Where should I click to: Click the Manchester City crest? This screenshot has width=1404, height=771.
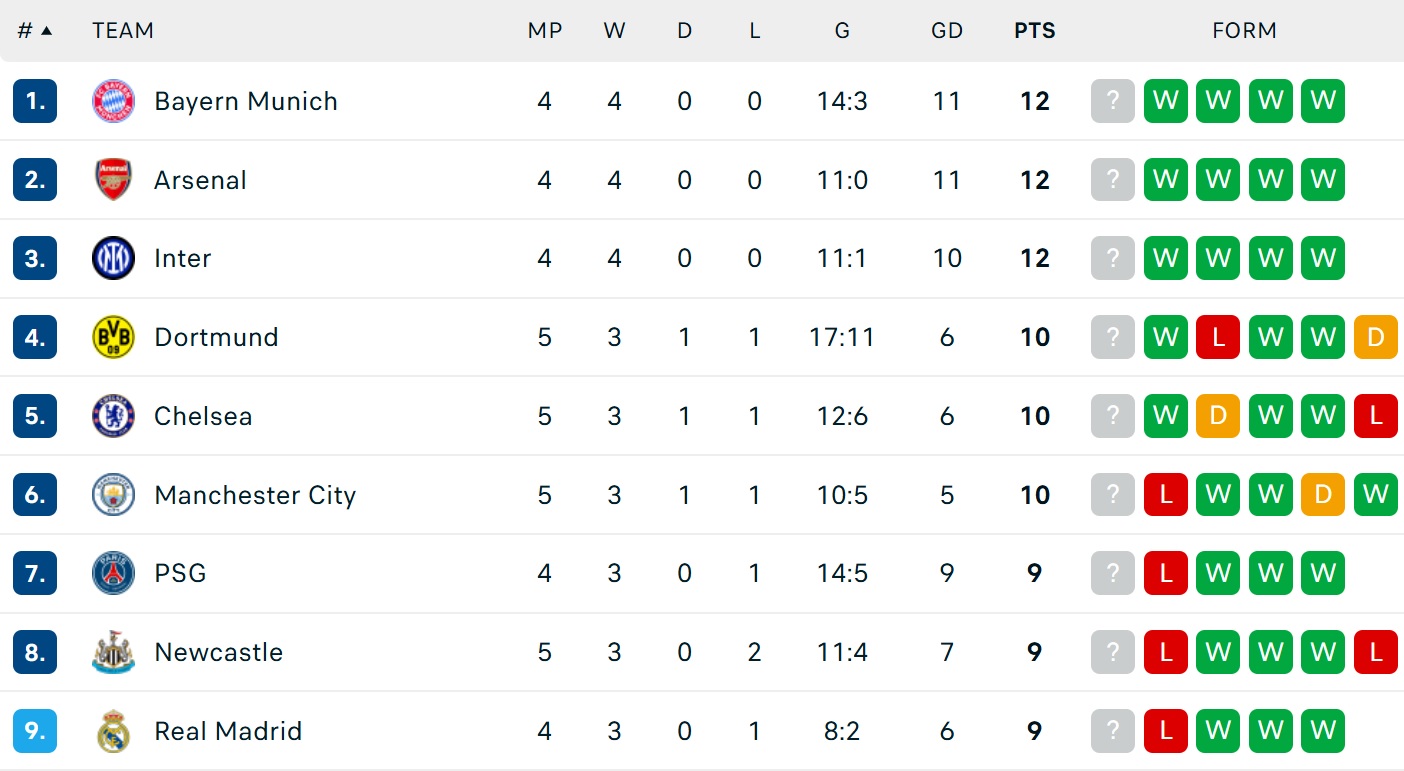[113, 495]
